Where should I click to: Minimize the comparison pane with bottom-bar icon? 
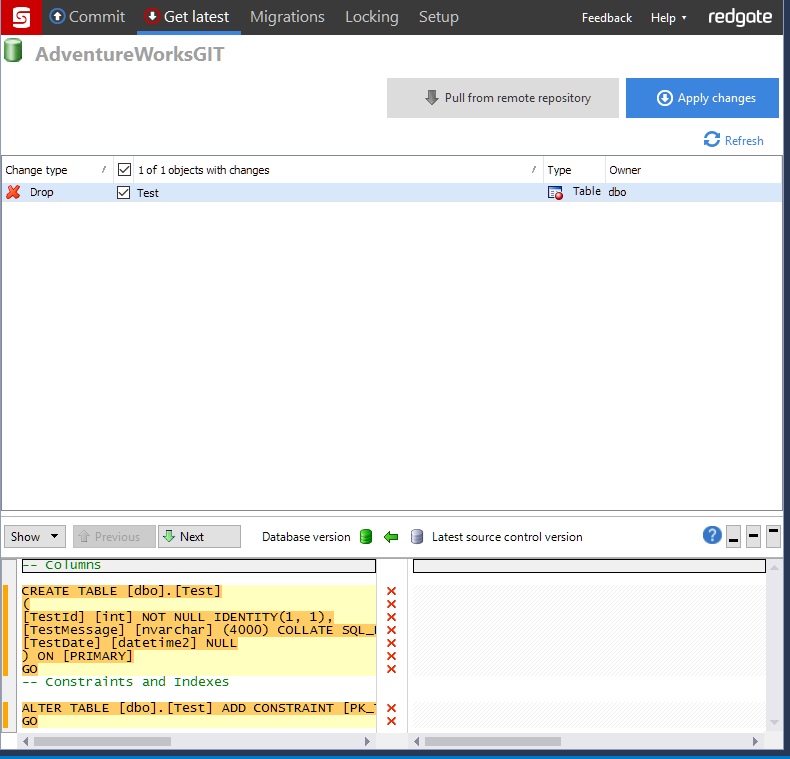pos(734,536)
